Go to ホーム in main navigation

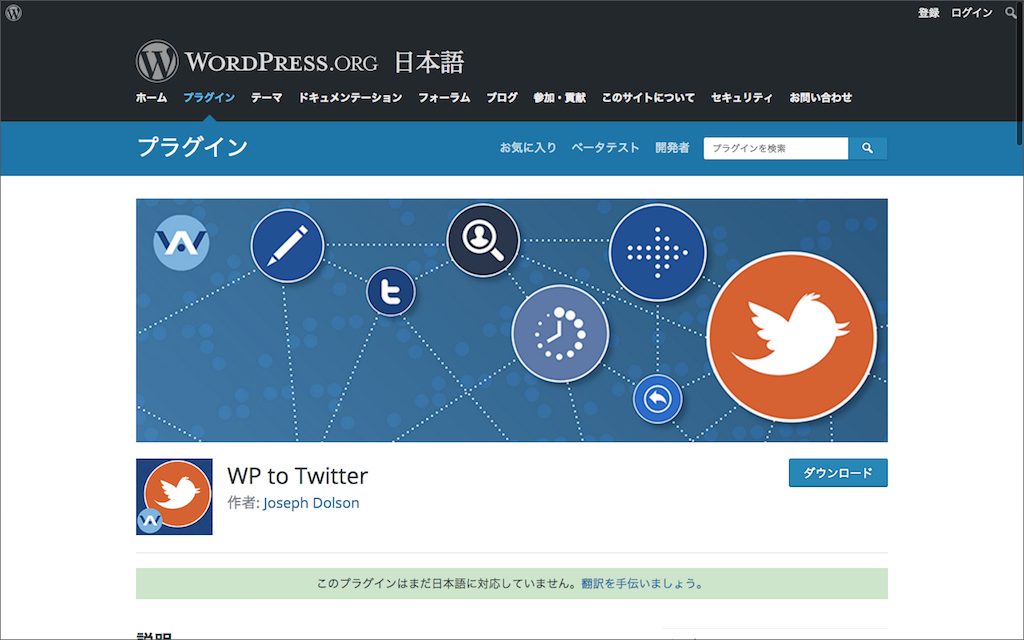coord(152,98)
